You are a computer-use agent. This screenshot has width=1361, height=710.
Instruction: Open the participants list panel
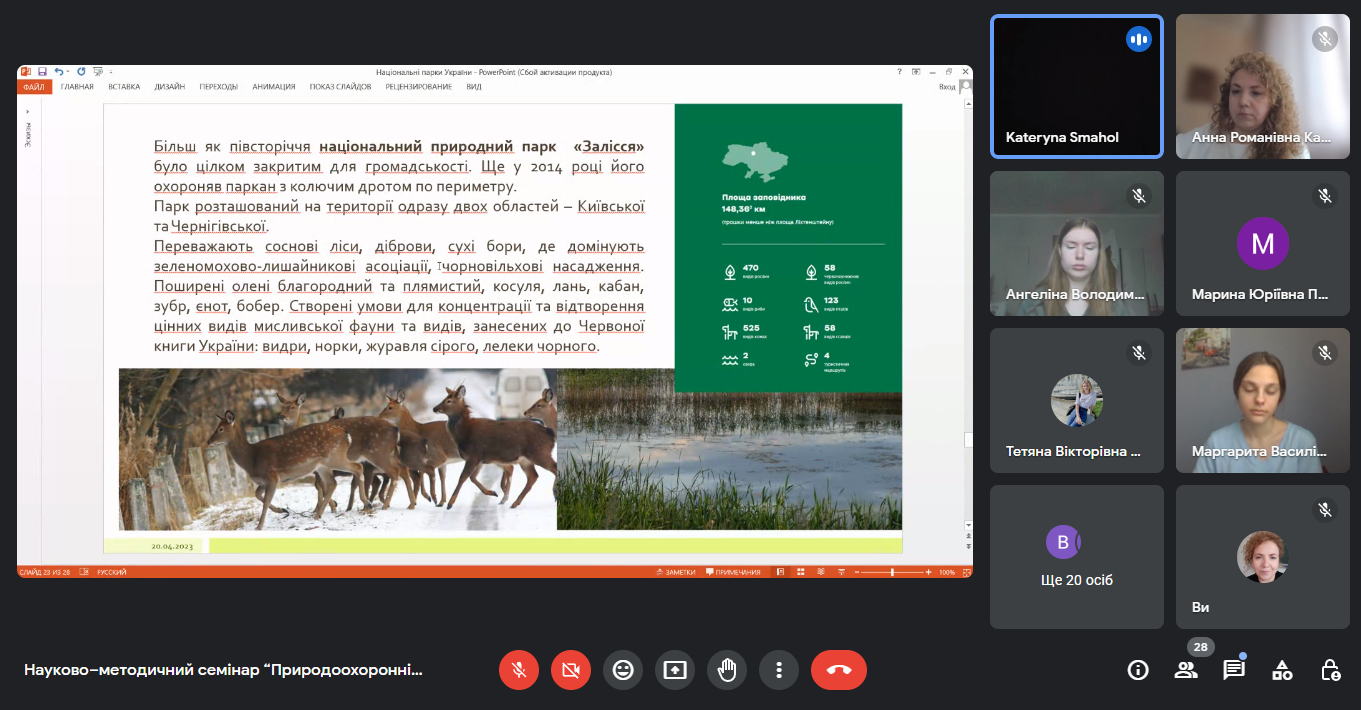pos(1186,670)
